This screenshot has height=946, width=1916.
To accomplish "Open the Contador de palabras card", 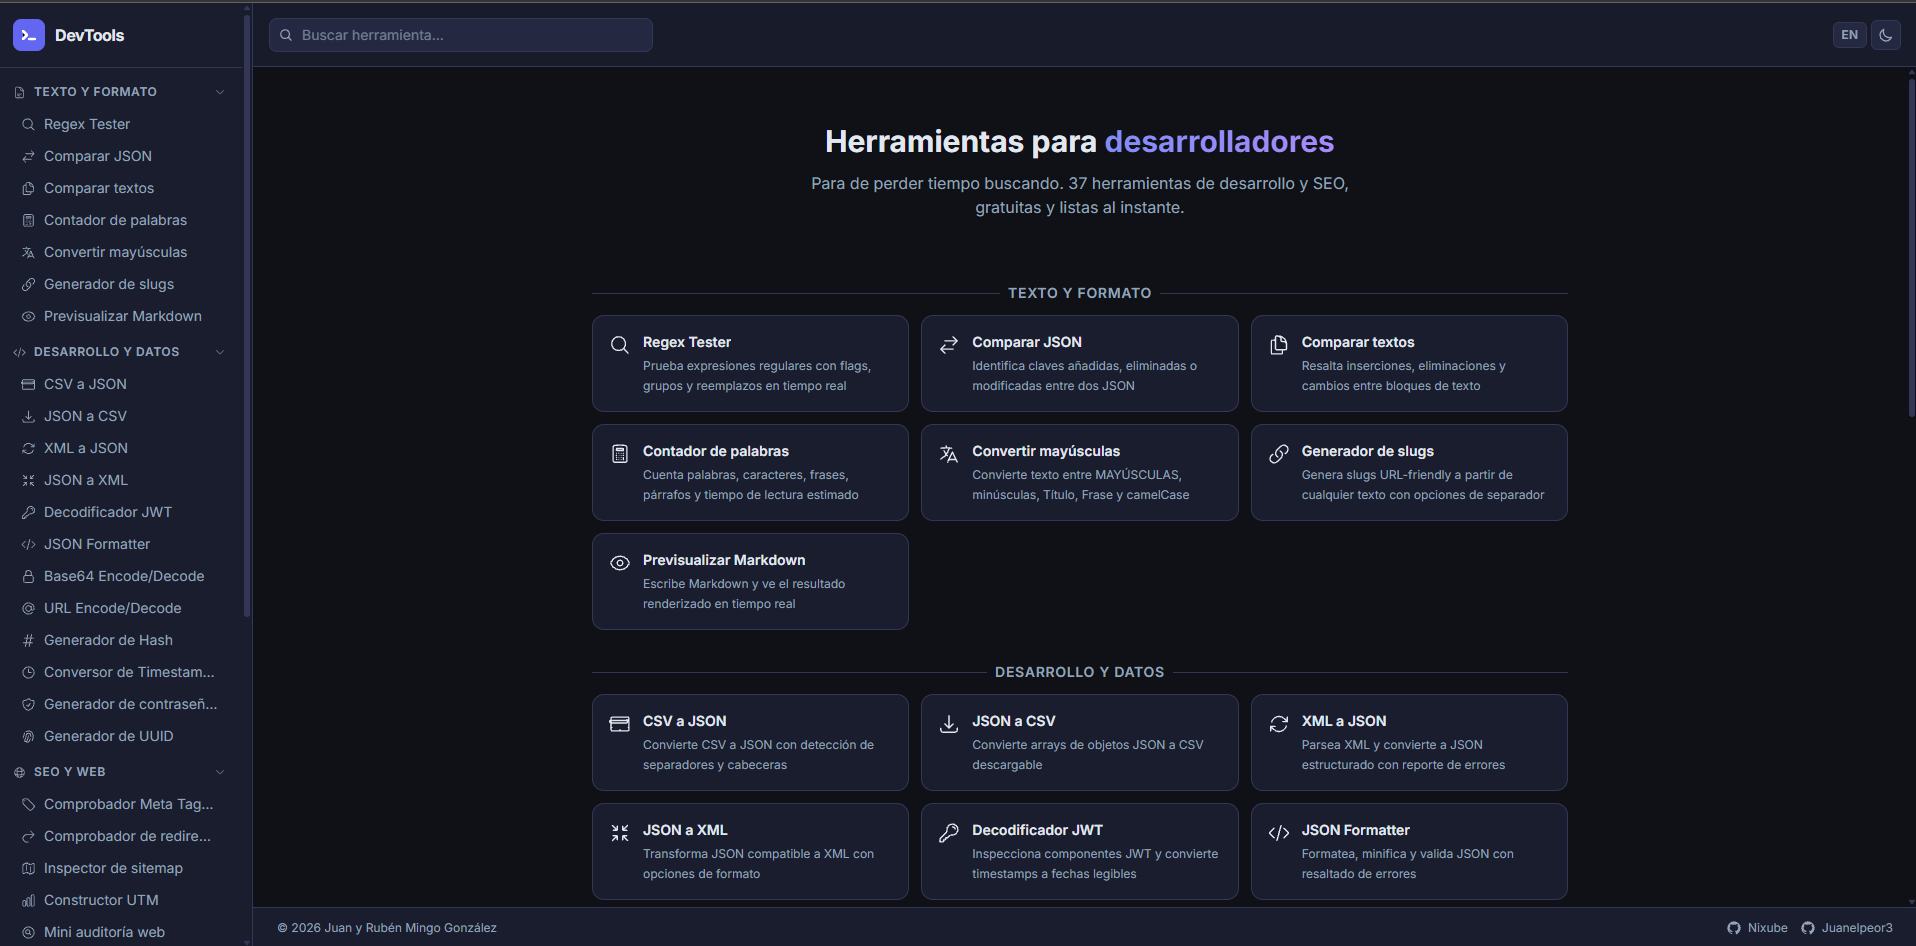I will click(x=750, y=472).
